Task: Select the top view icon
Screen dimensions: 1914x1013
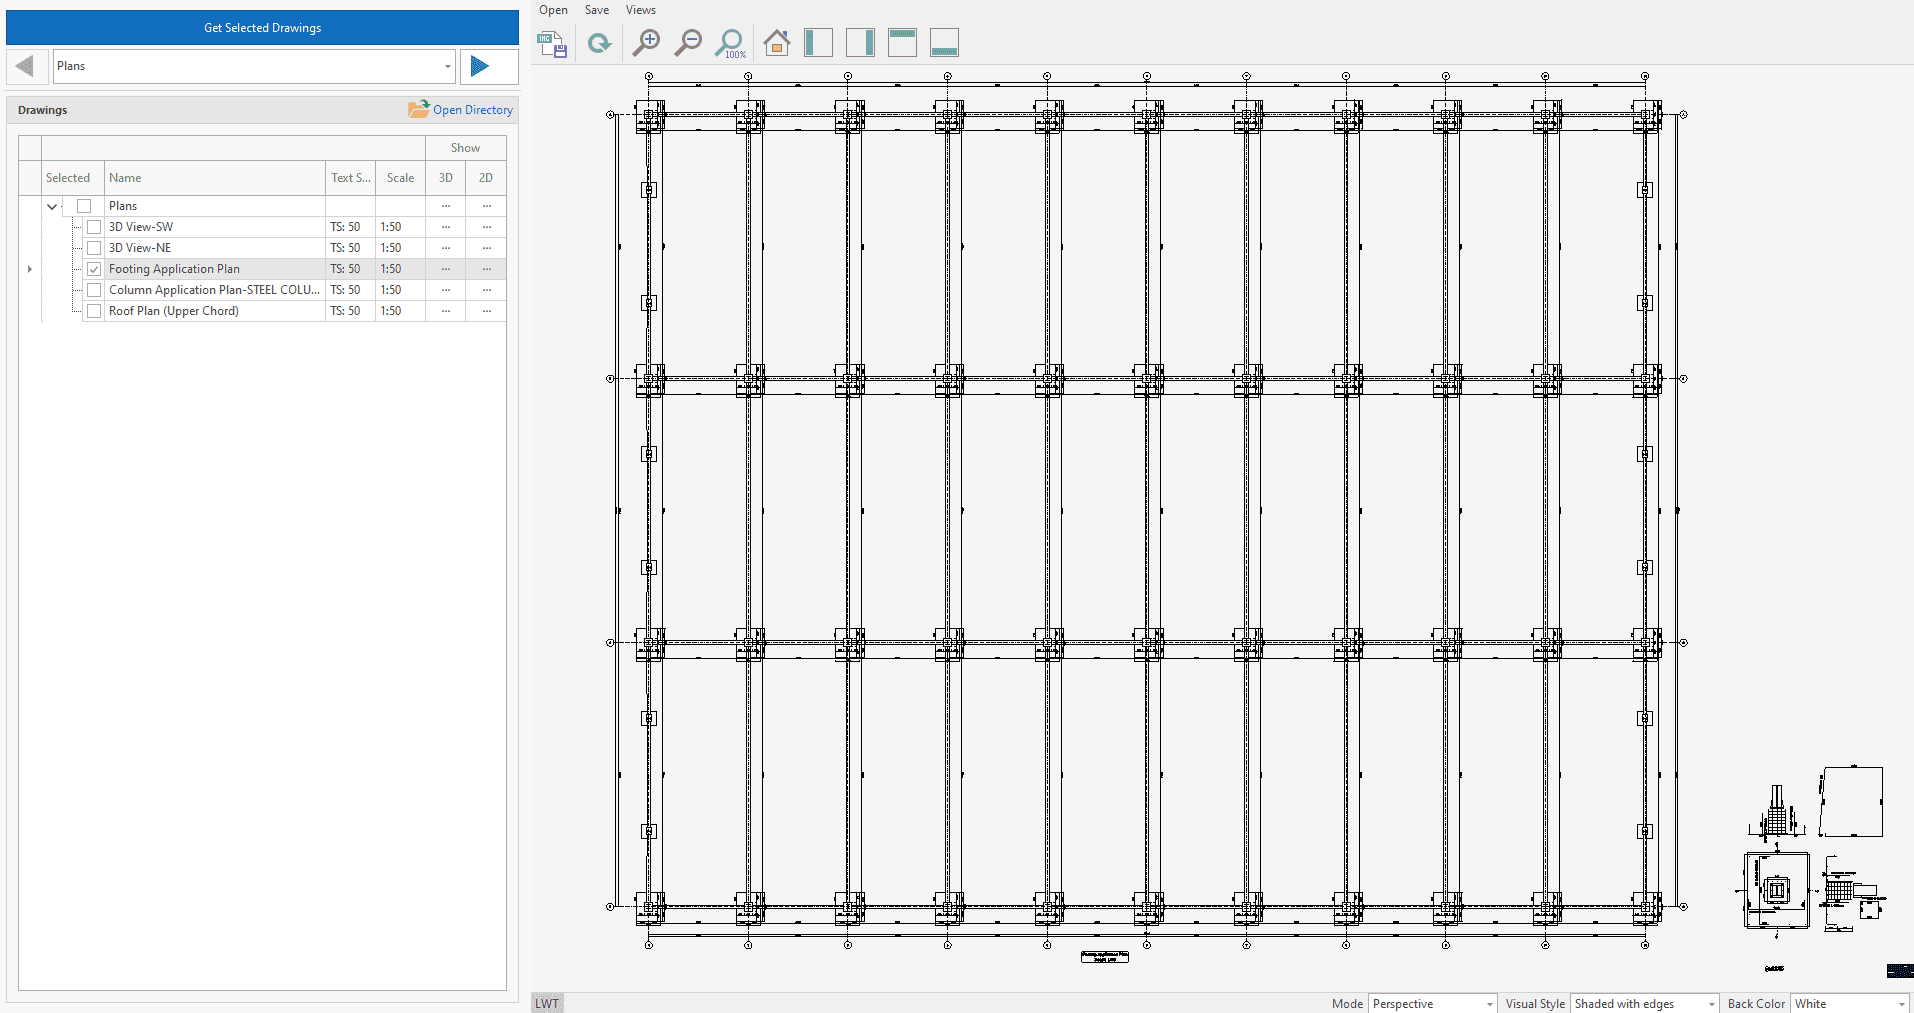Action: [x=902, y=43]
